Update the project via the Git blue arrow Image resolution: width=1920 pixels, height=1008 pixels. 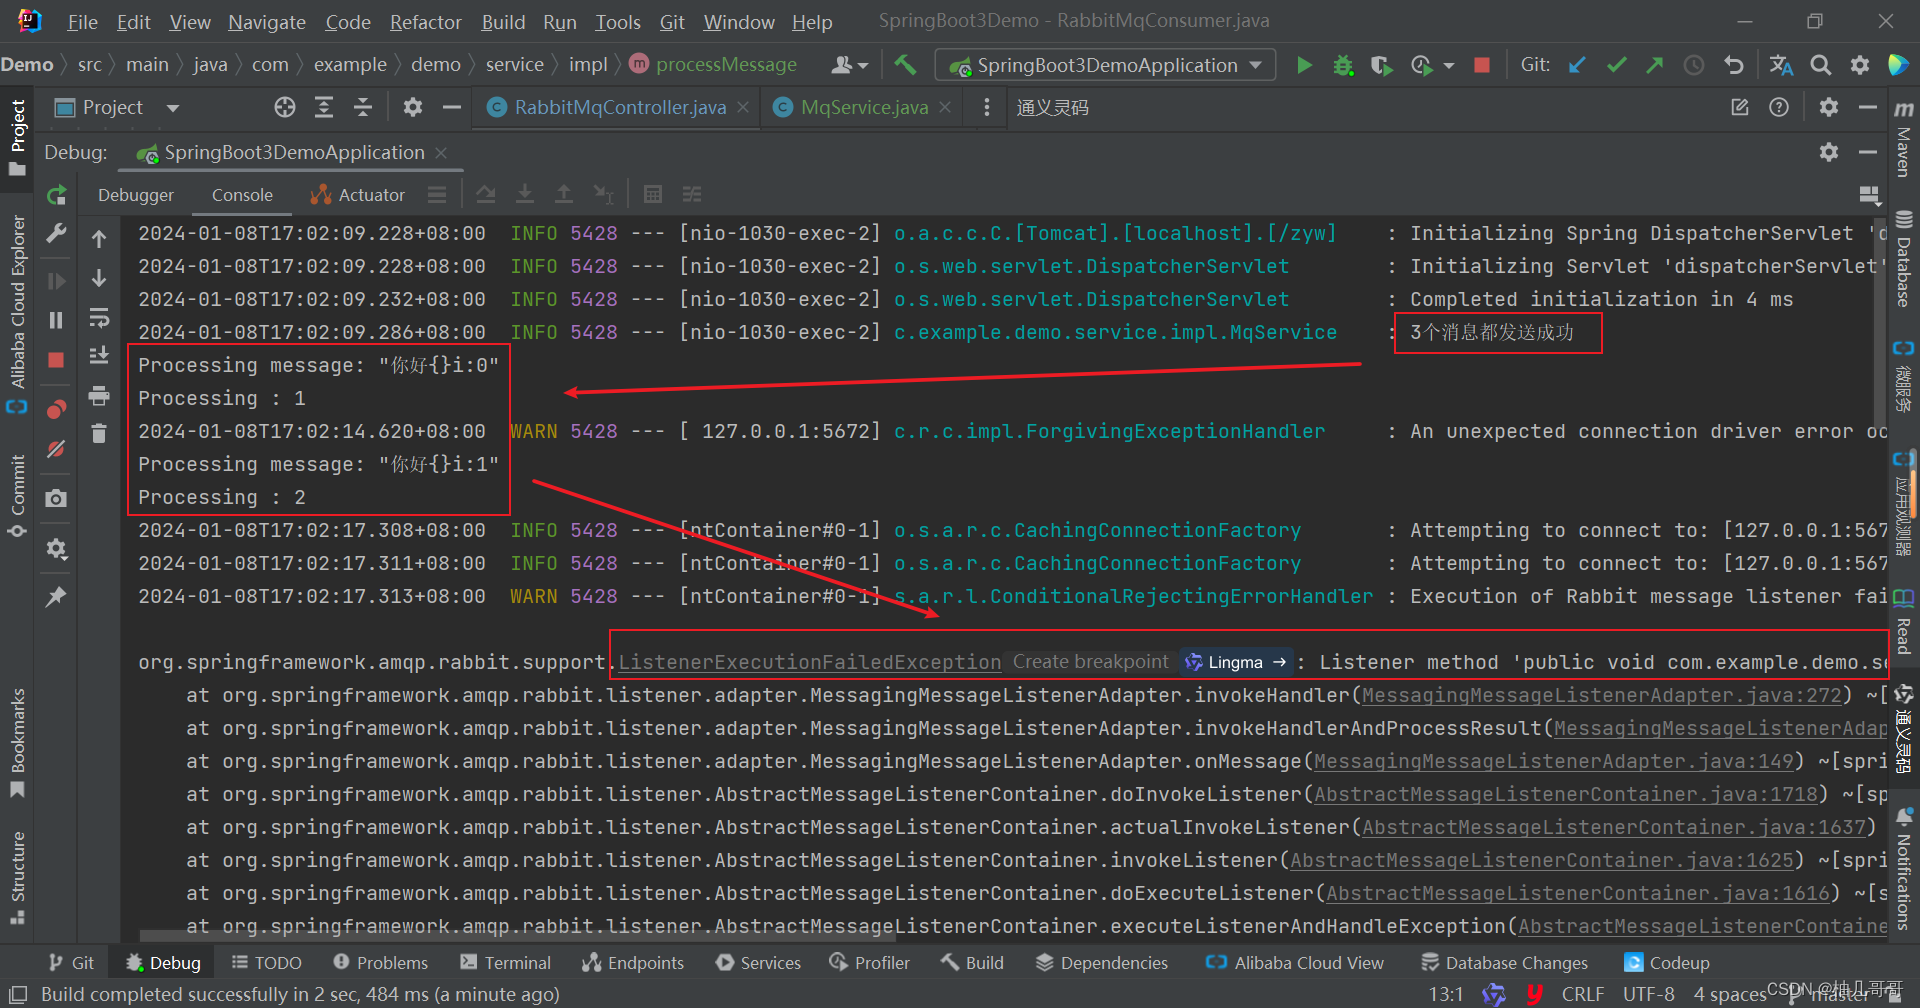pos(1577,65)
